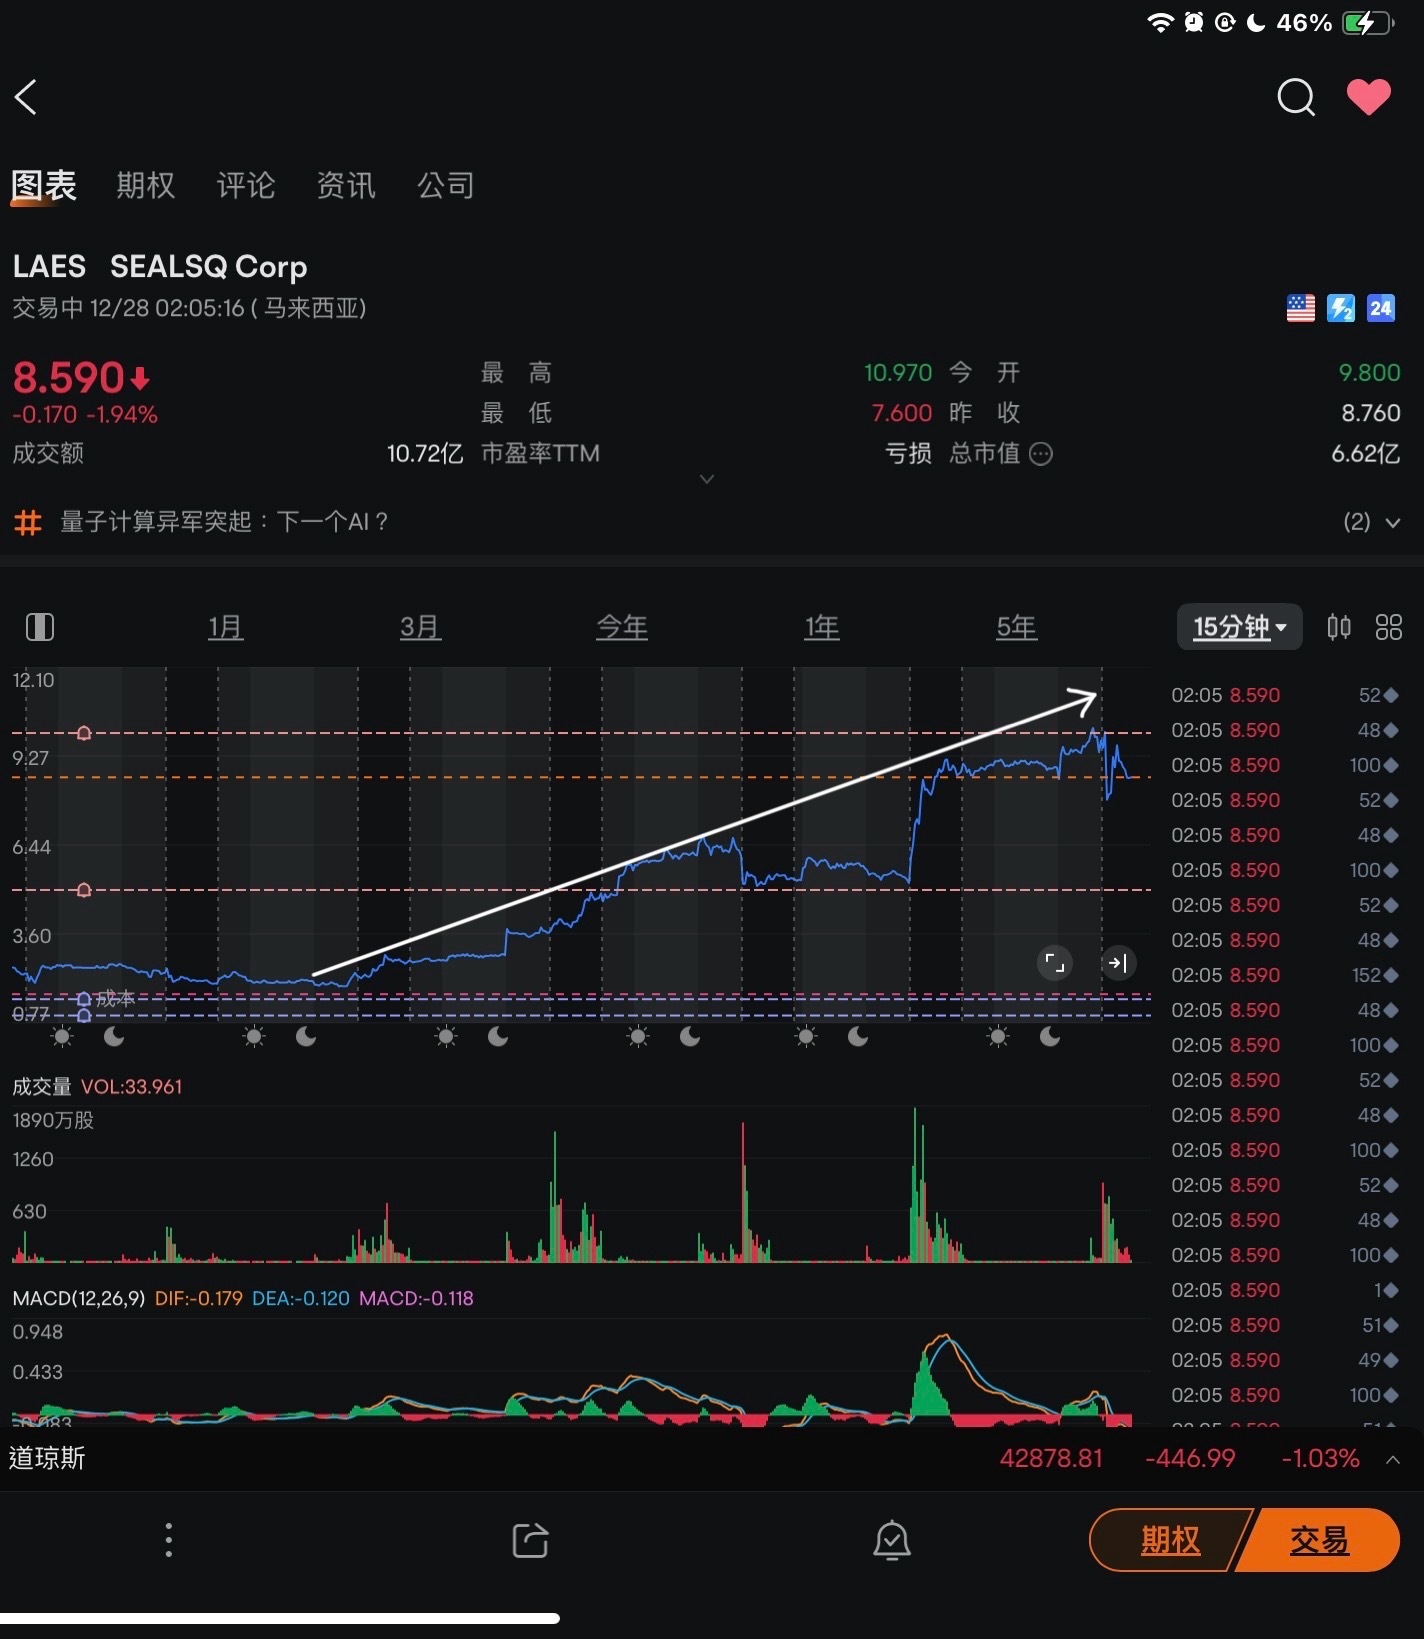Tap the LAES SEALSQ Corp title
The height and width of the screenshot is (1639, 1424).
click(x=160, y=266)
